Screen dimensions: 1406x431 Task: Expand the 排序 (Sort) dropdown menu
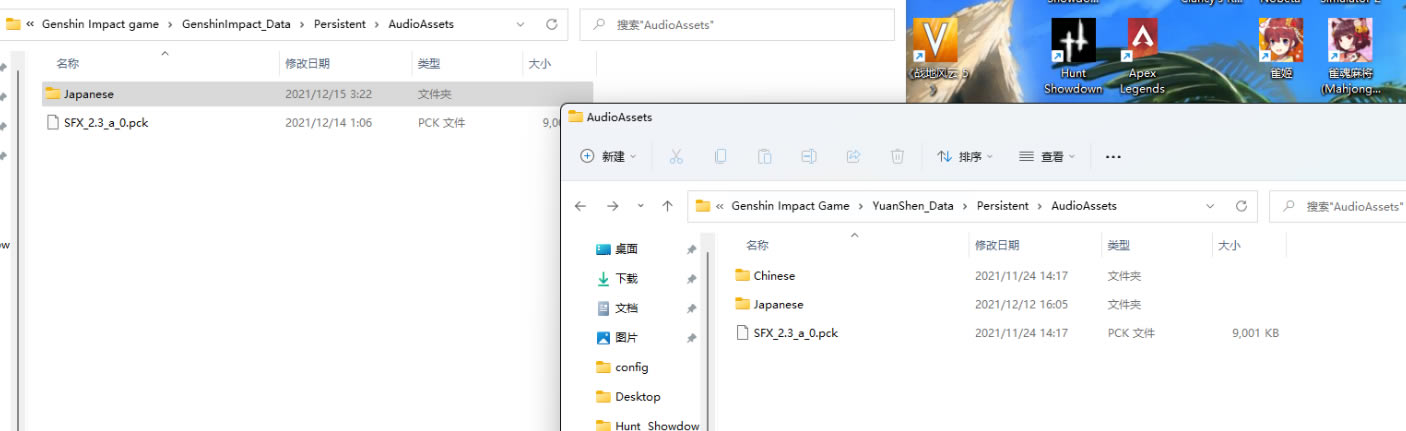pos(965,157)
